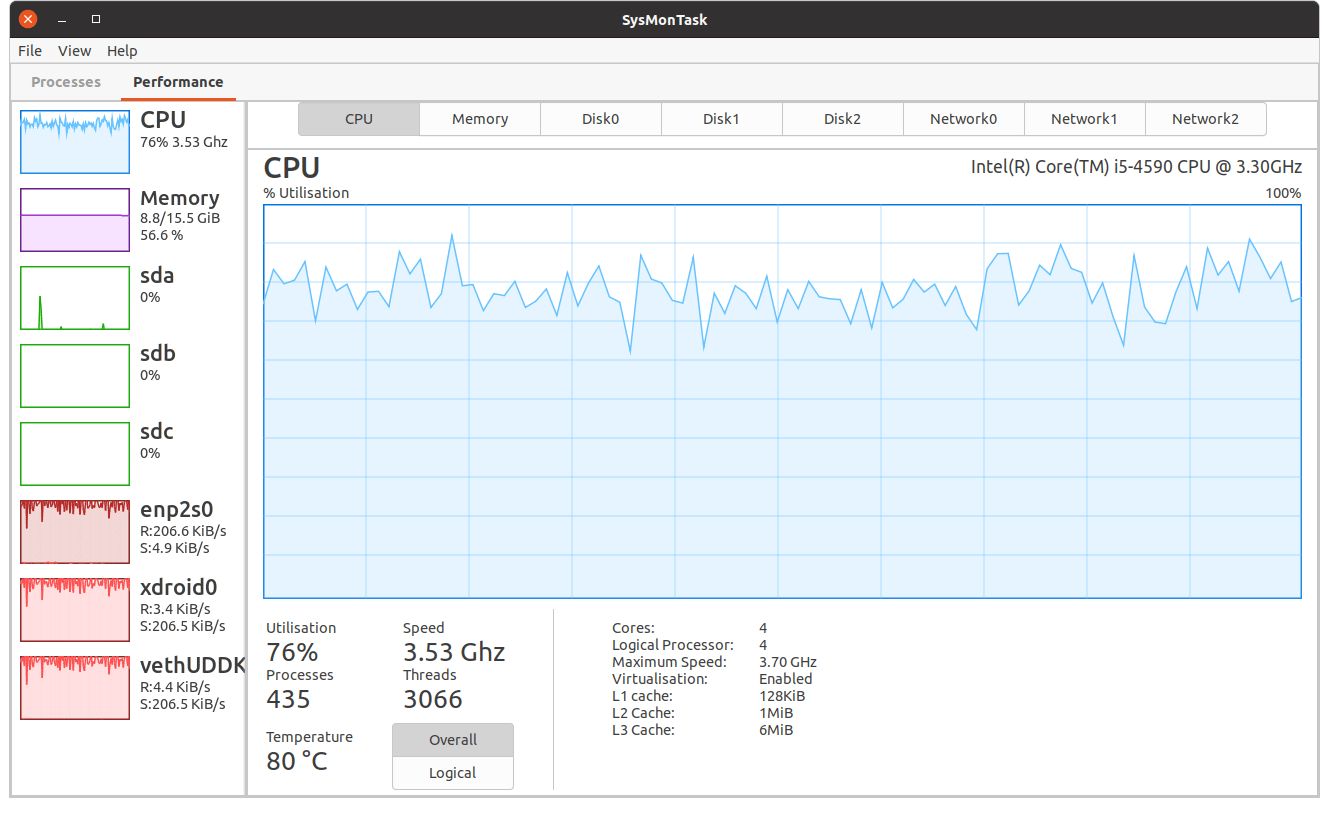Select the Memory switcher button
This screenshot has height=814, width=1329.
pos(480,119)
